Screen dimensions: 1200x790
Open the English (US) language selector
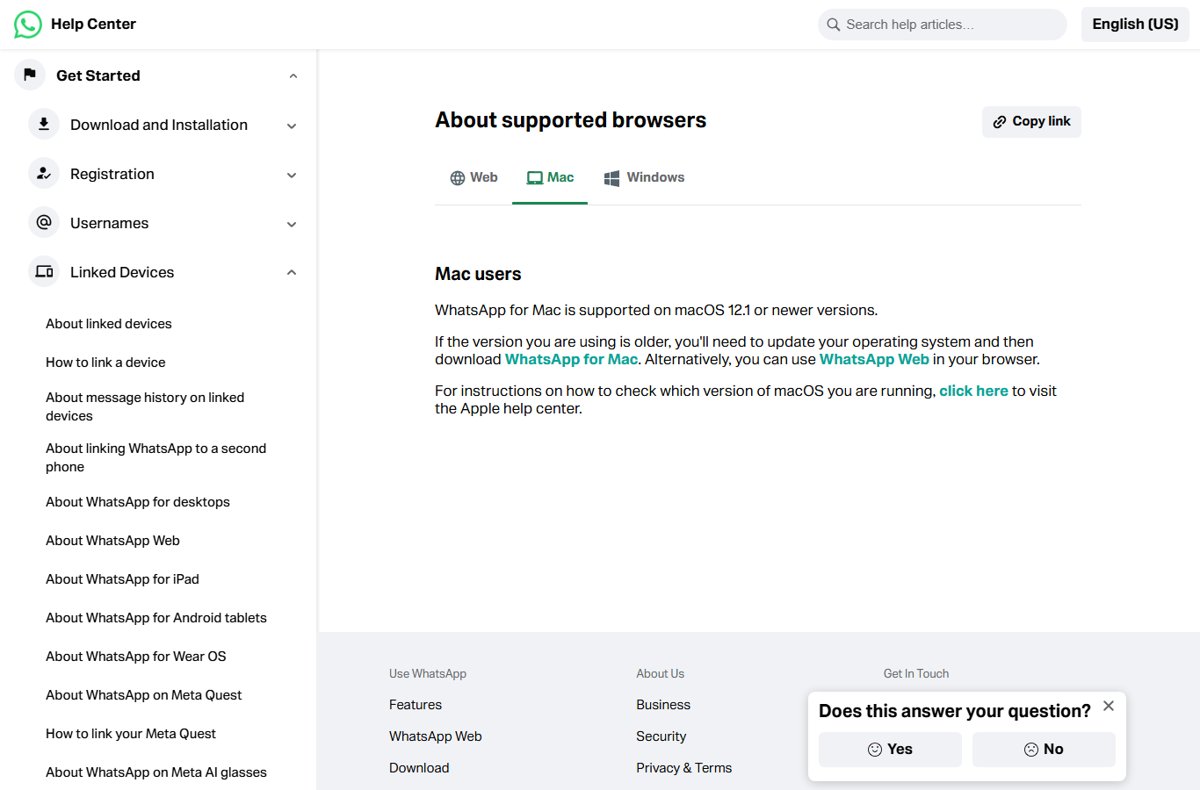tap(1135, 24)
